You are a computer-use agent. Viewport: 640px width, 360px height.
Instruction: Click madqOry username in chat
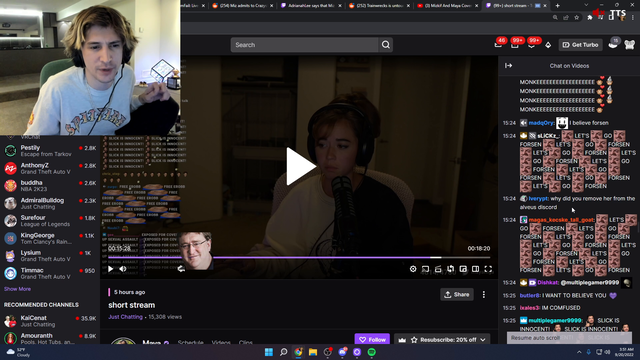pyautogui.click(x=541, y=123)
